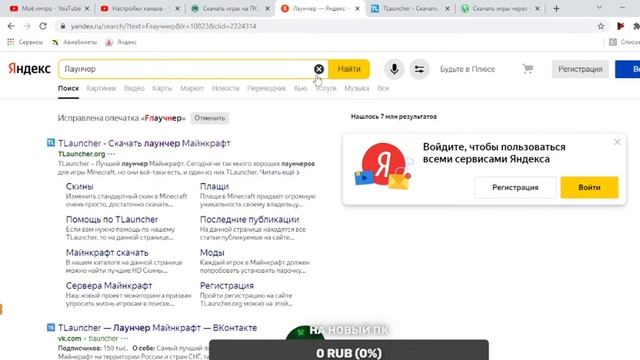Close the sign-in promo card
The height and width of the screenshot is (360, 640).
[x=617, y=142]
